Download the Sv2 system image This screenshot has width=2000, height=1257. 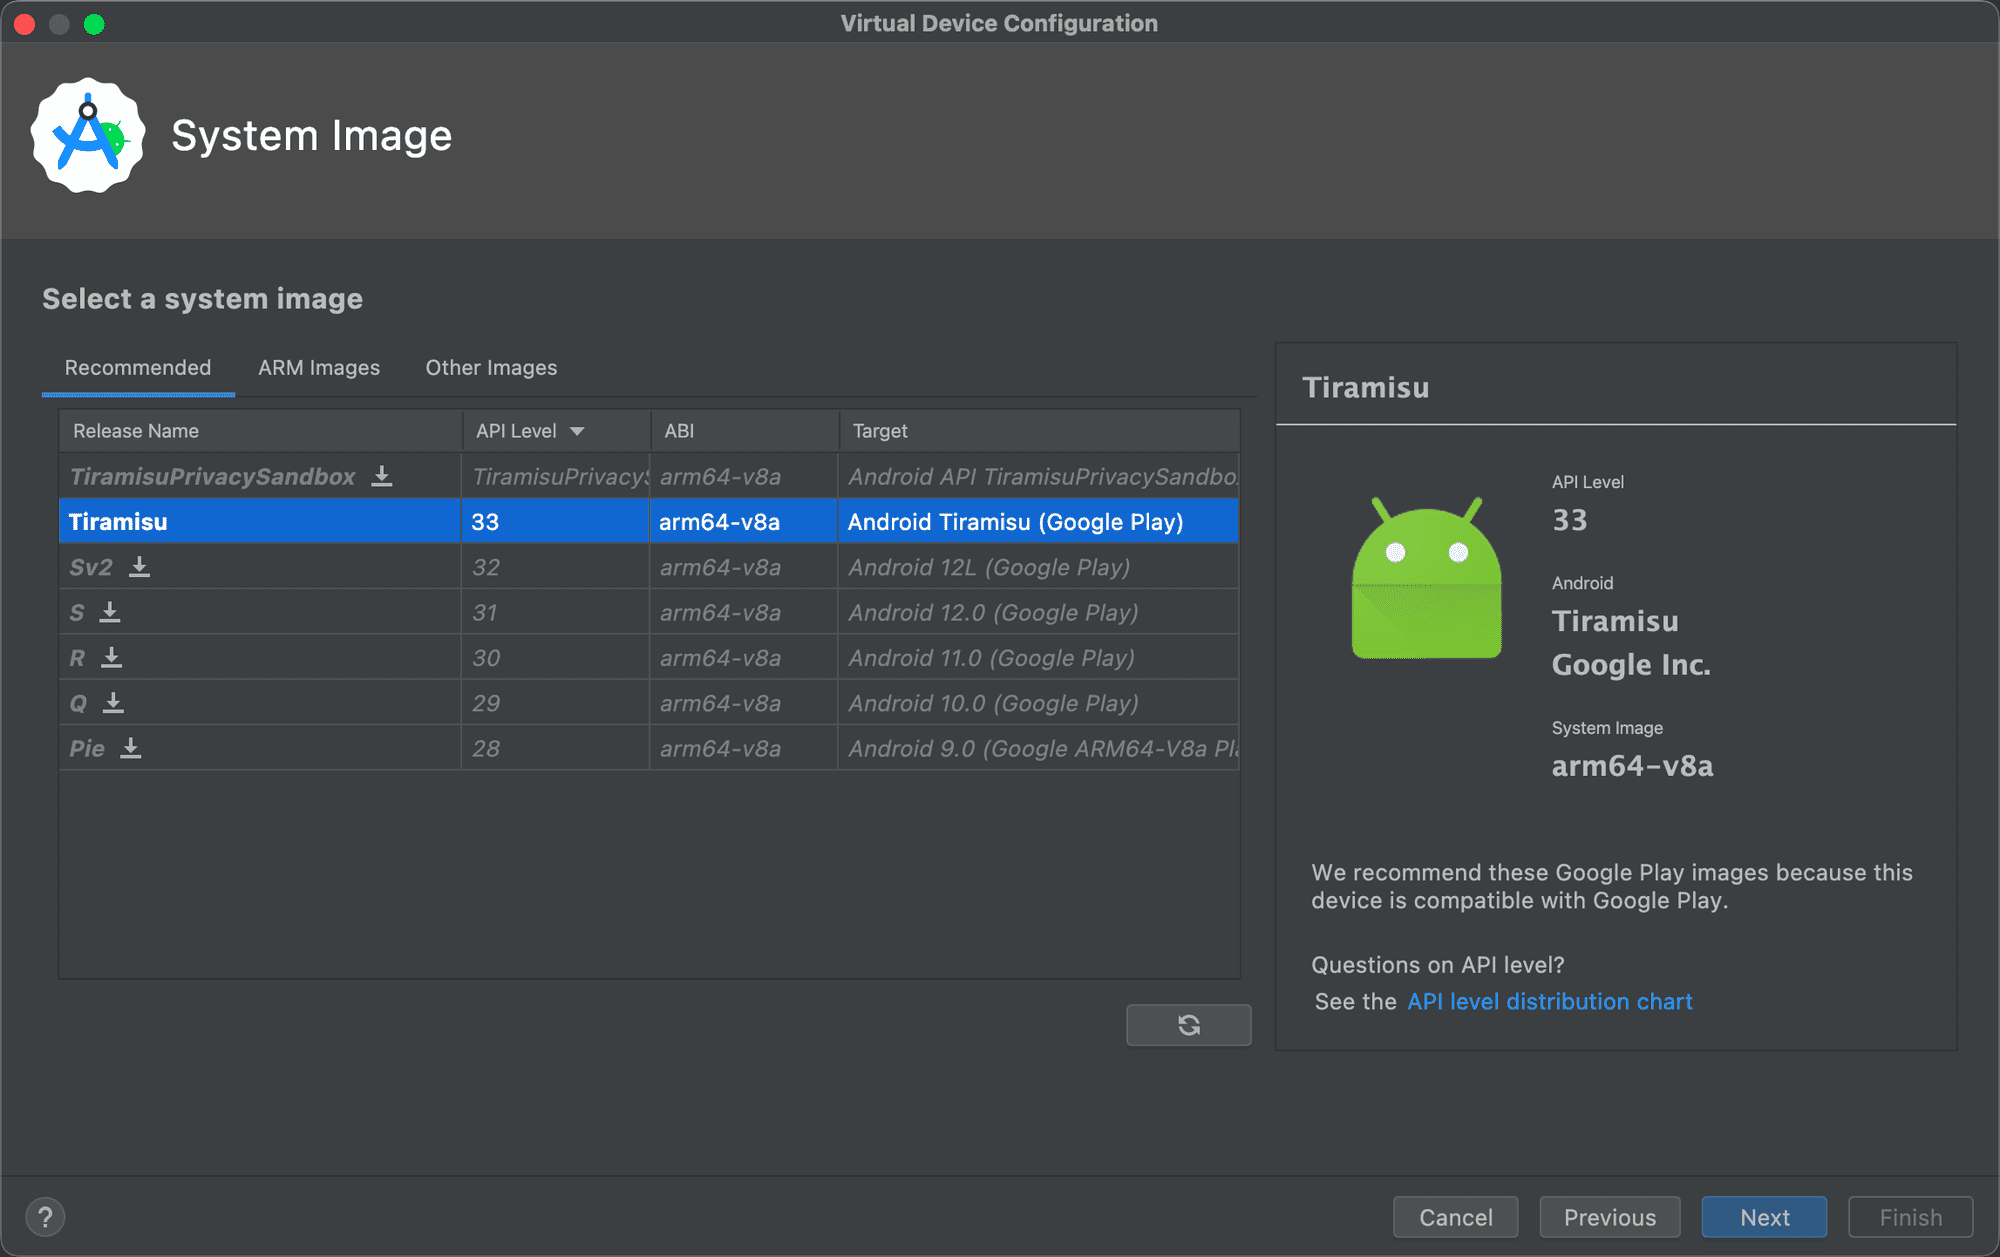coord(140,567)
